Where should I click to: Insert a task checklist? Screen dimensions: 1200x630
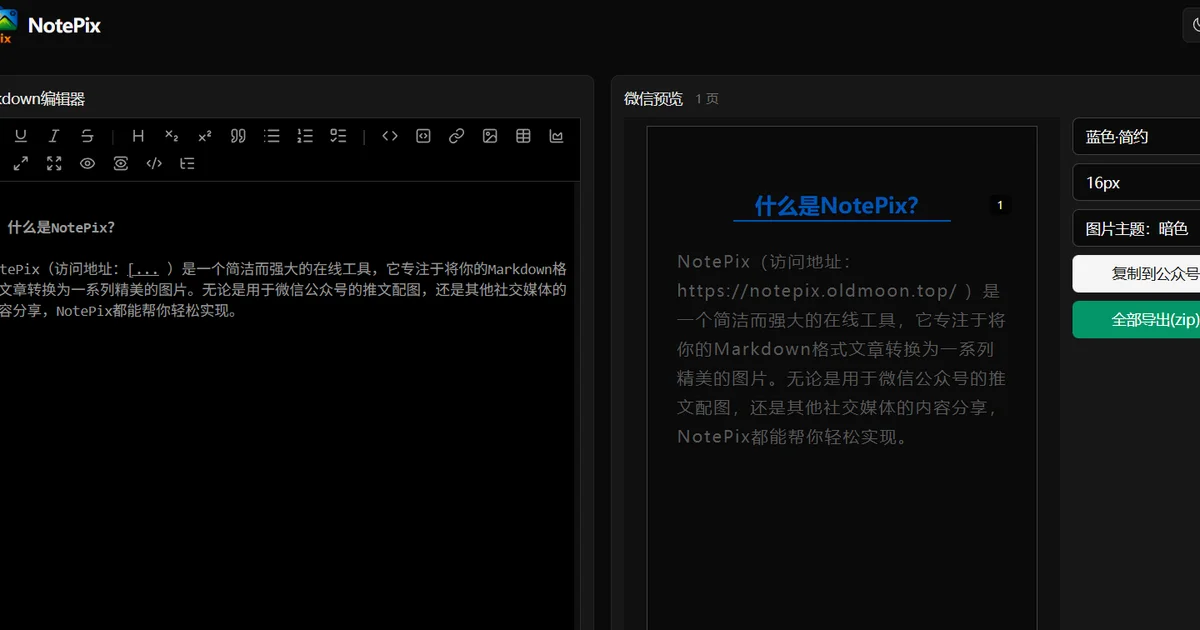coord(338,136)
